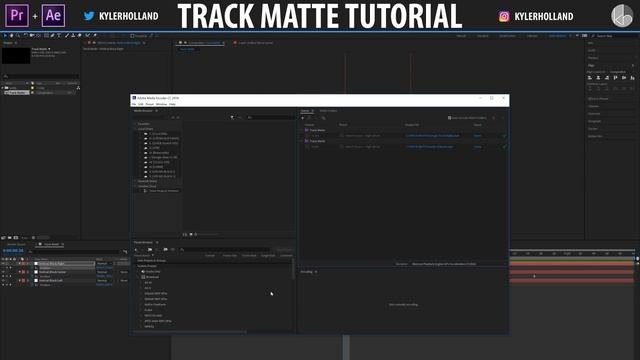
Task: Expand Broadcast preset group
Action: [x=138, y=277]
